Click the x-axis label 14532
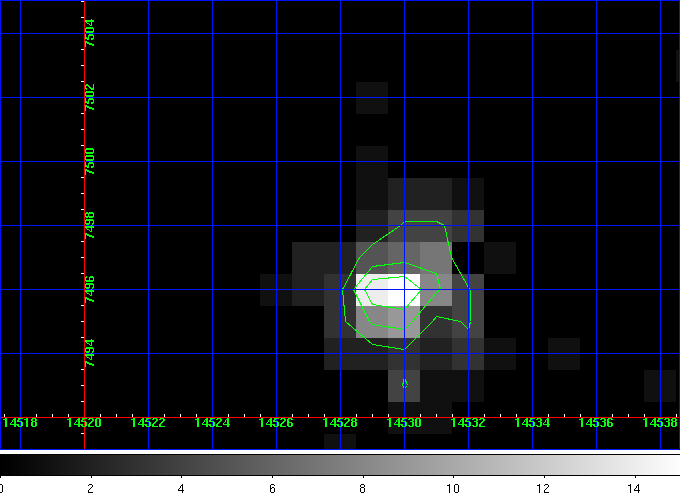The image size is (680, 498). click(468, 423)
